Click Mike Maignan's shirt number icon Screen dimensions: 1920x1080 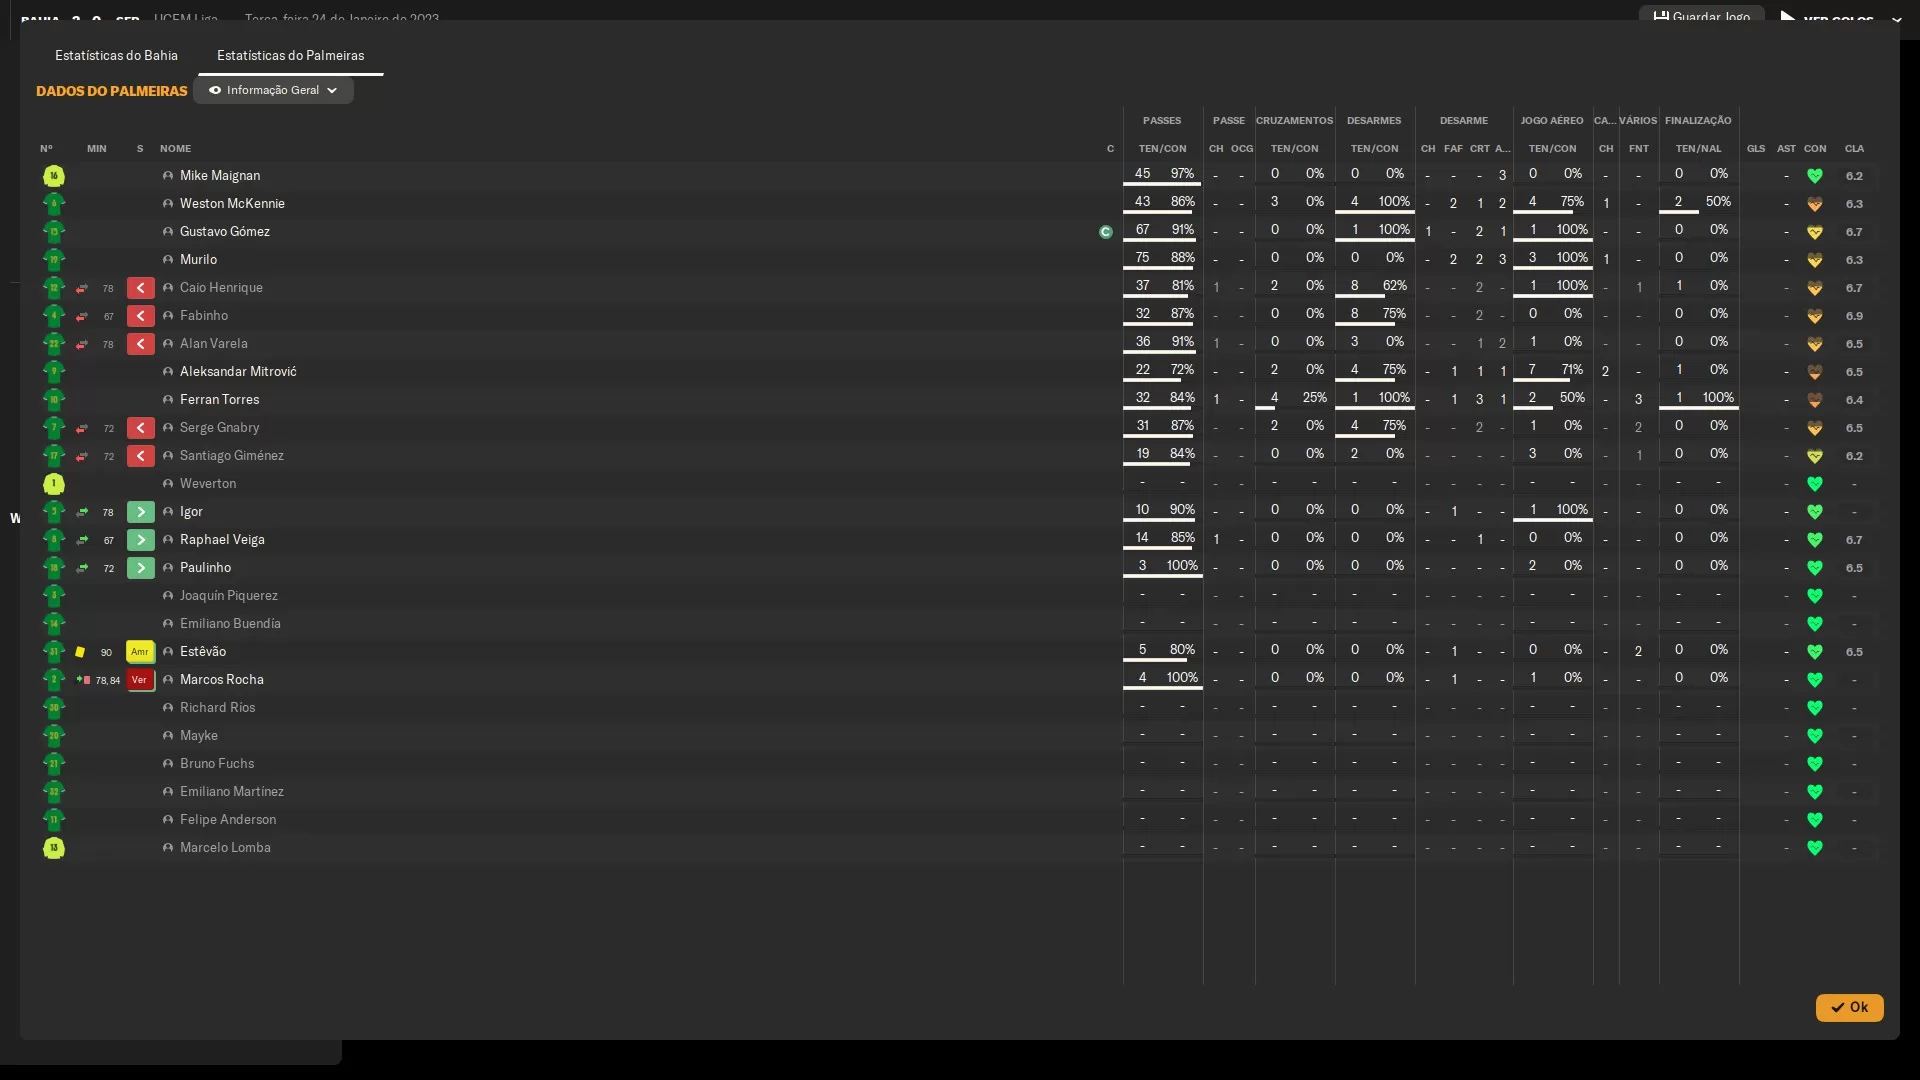click(x=54, y=176)
